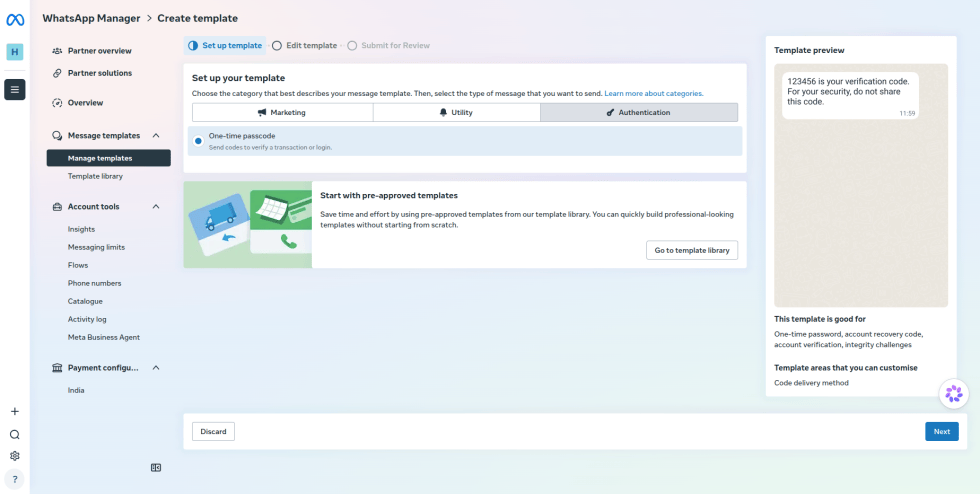Open Manage templates in sidebar
Image resolution: width=980 pixels, height=494 pixels.
click(x=109, y=158)
